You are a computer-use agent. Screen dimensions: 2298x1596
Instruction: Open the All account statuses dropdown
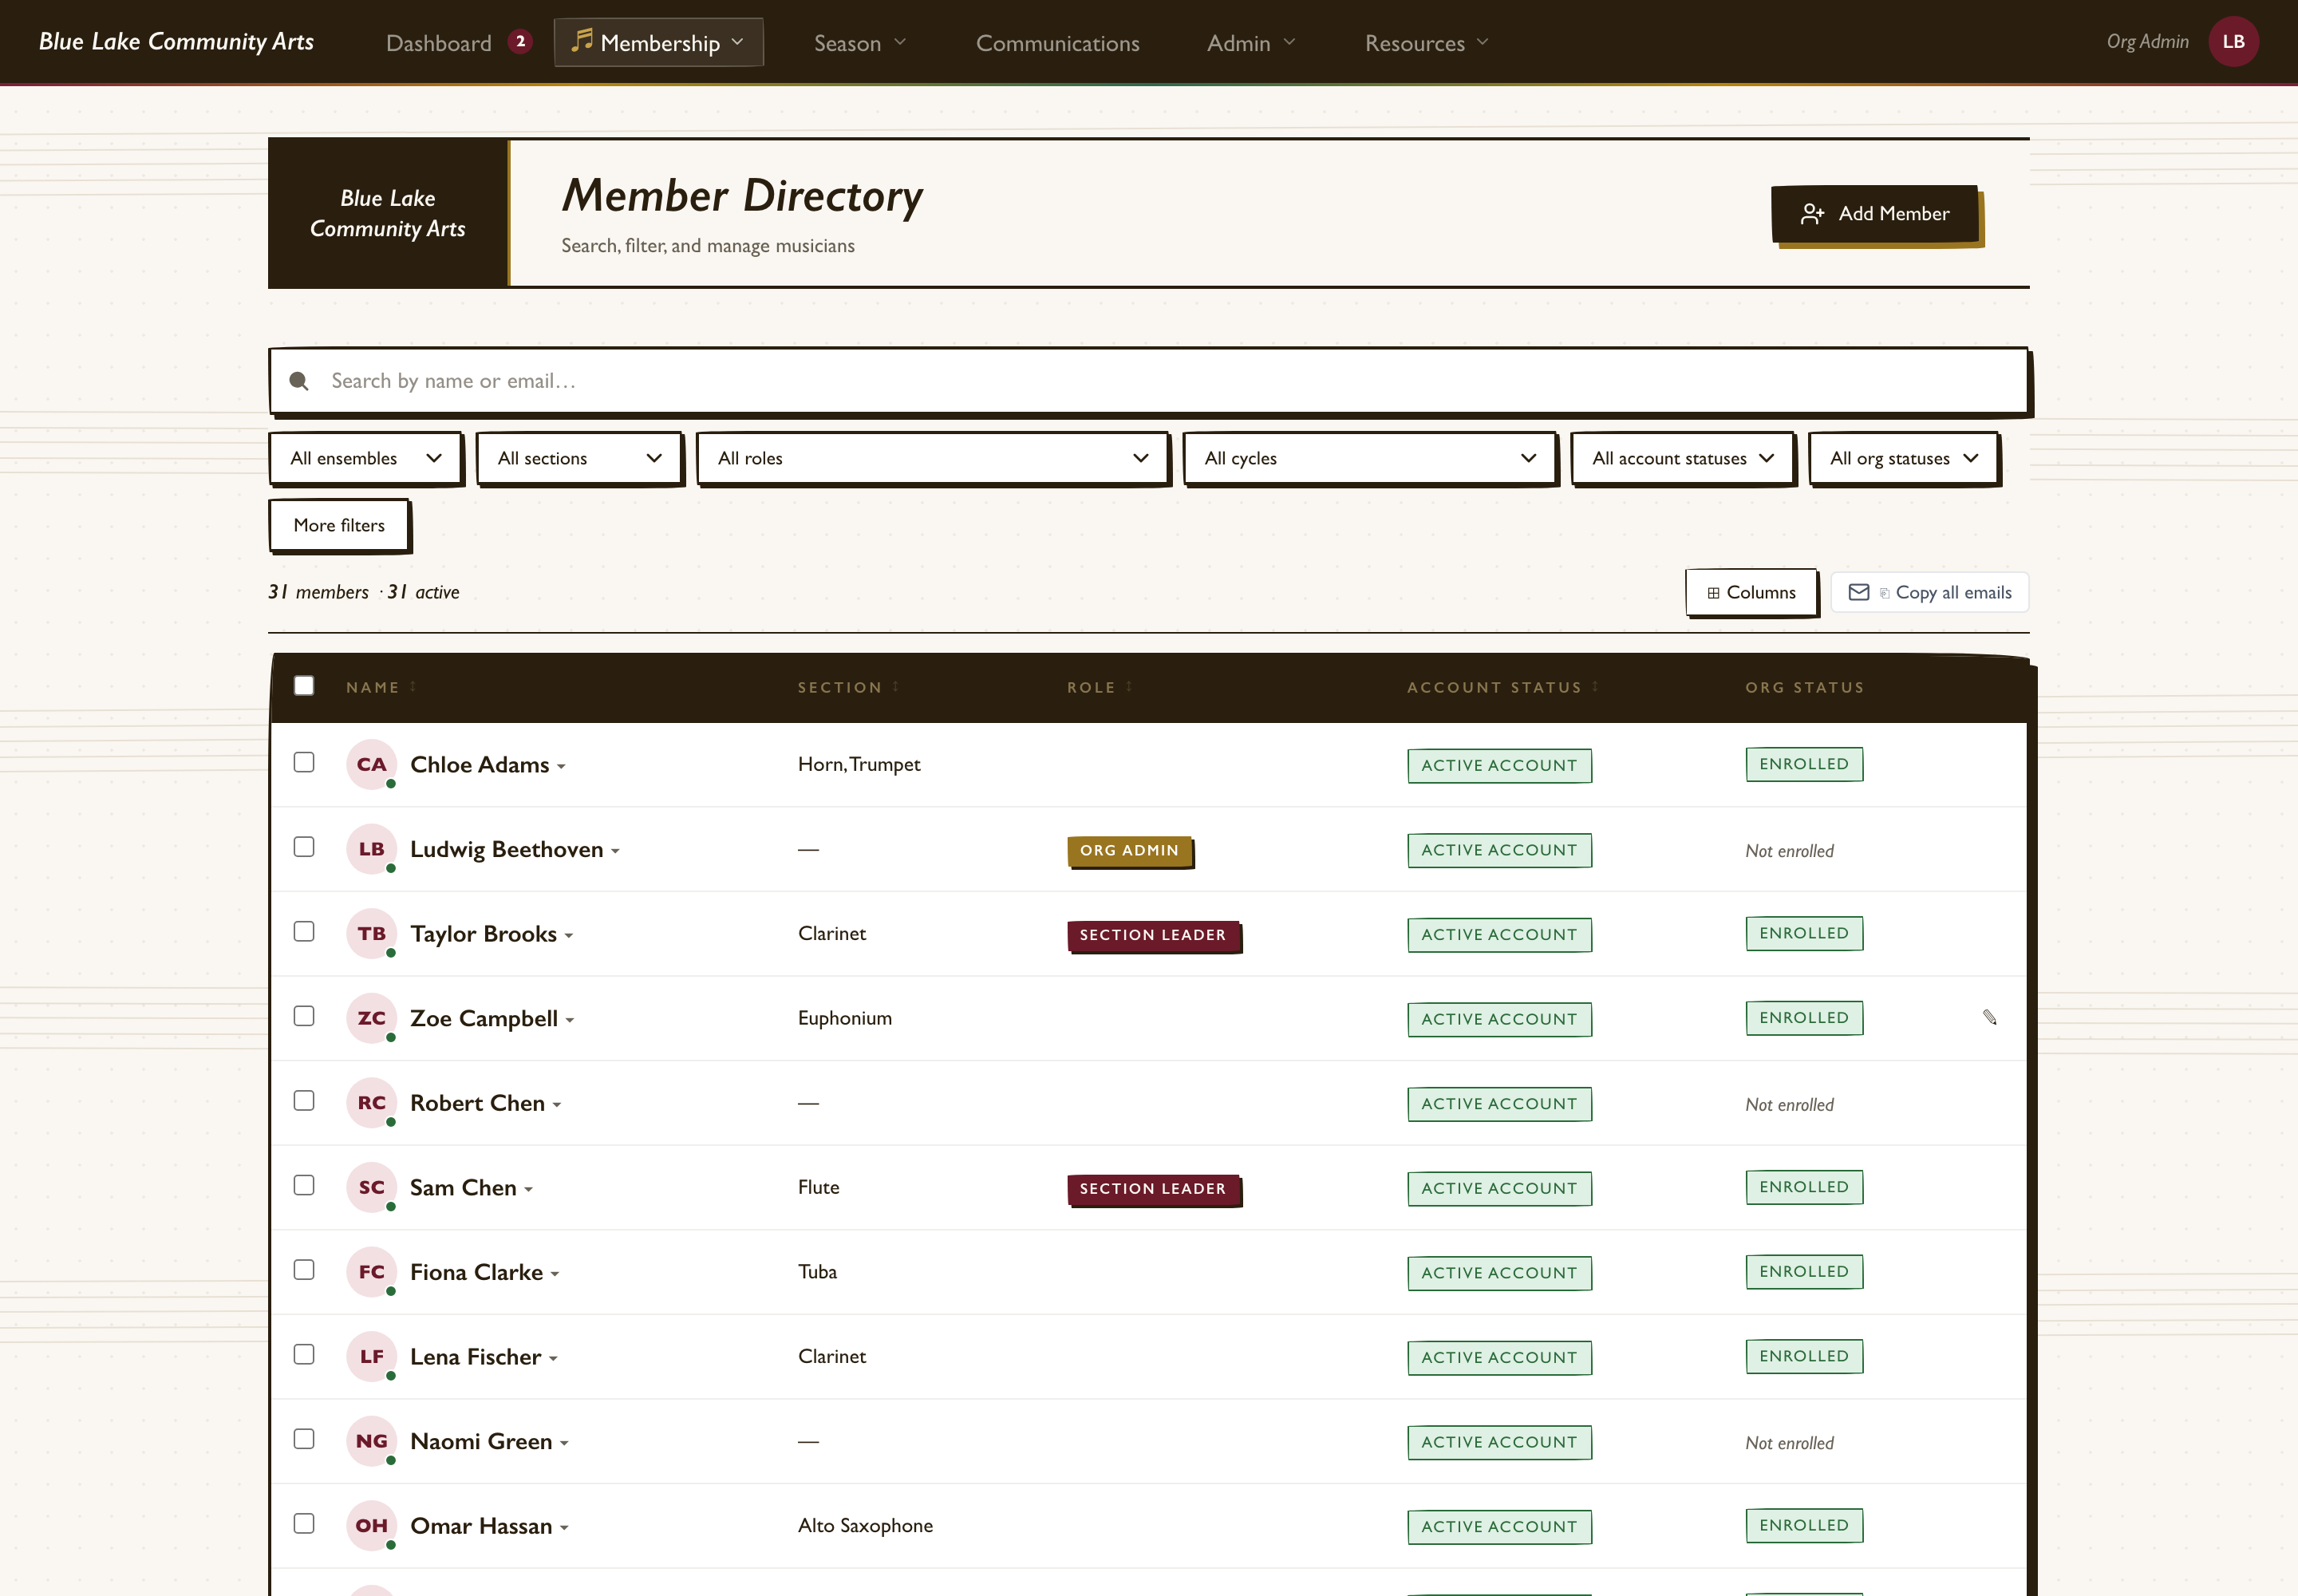coord(1682,458)
